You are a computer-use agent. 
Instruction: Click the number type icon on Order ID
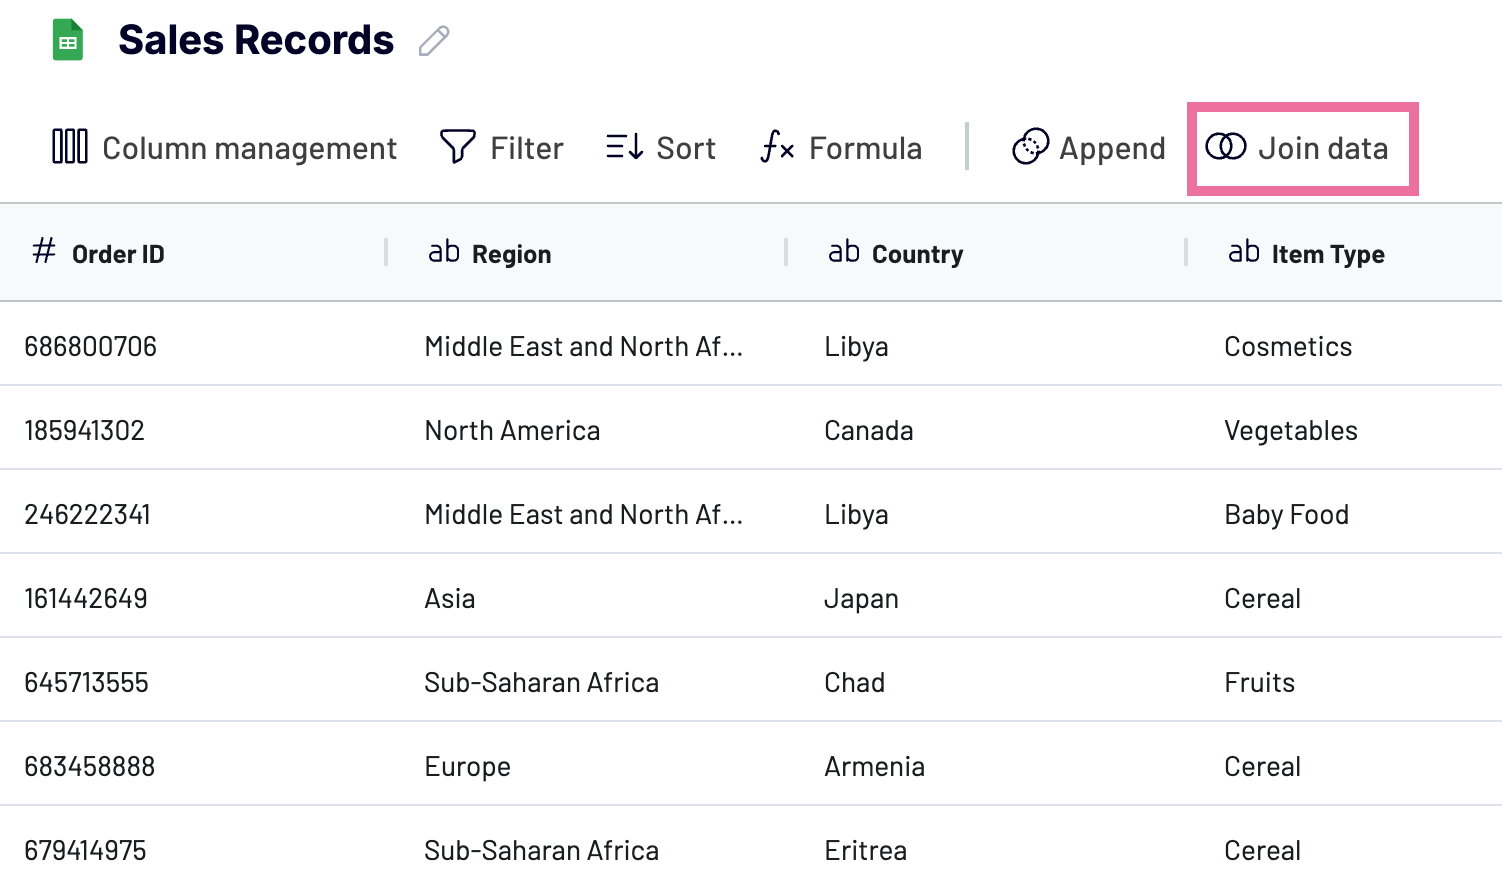[x=43, y=251]
